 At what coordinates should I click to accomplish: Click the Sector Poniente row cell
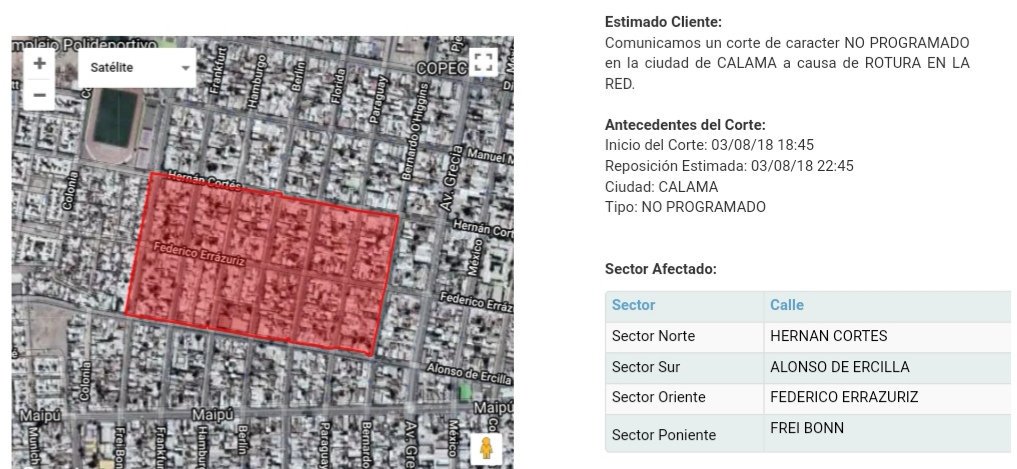[x=684, y=433]
